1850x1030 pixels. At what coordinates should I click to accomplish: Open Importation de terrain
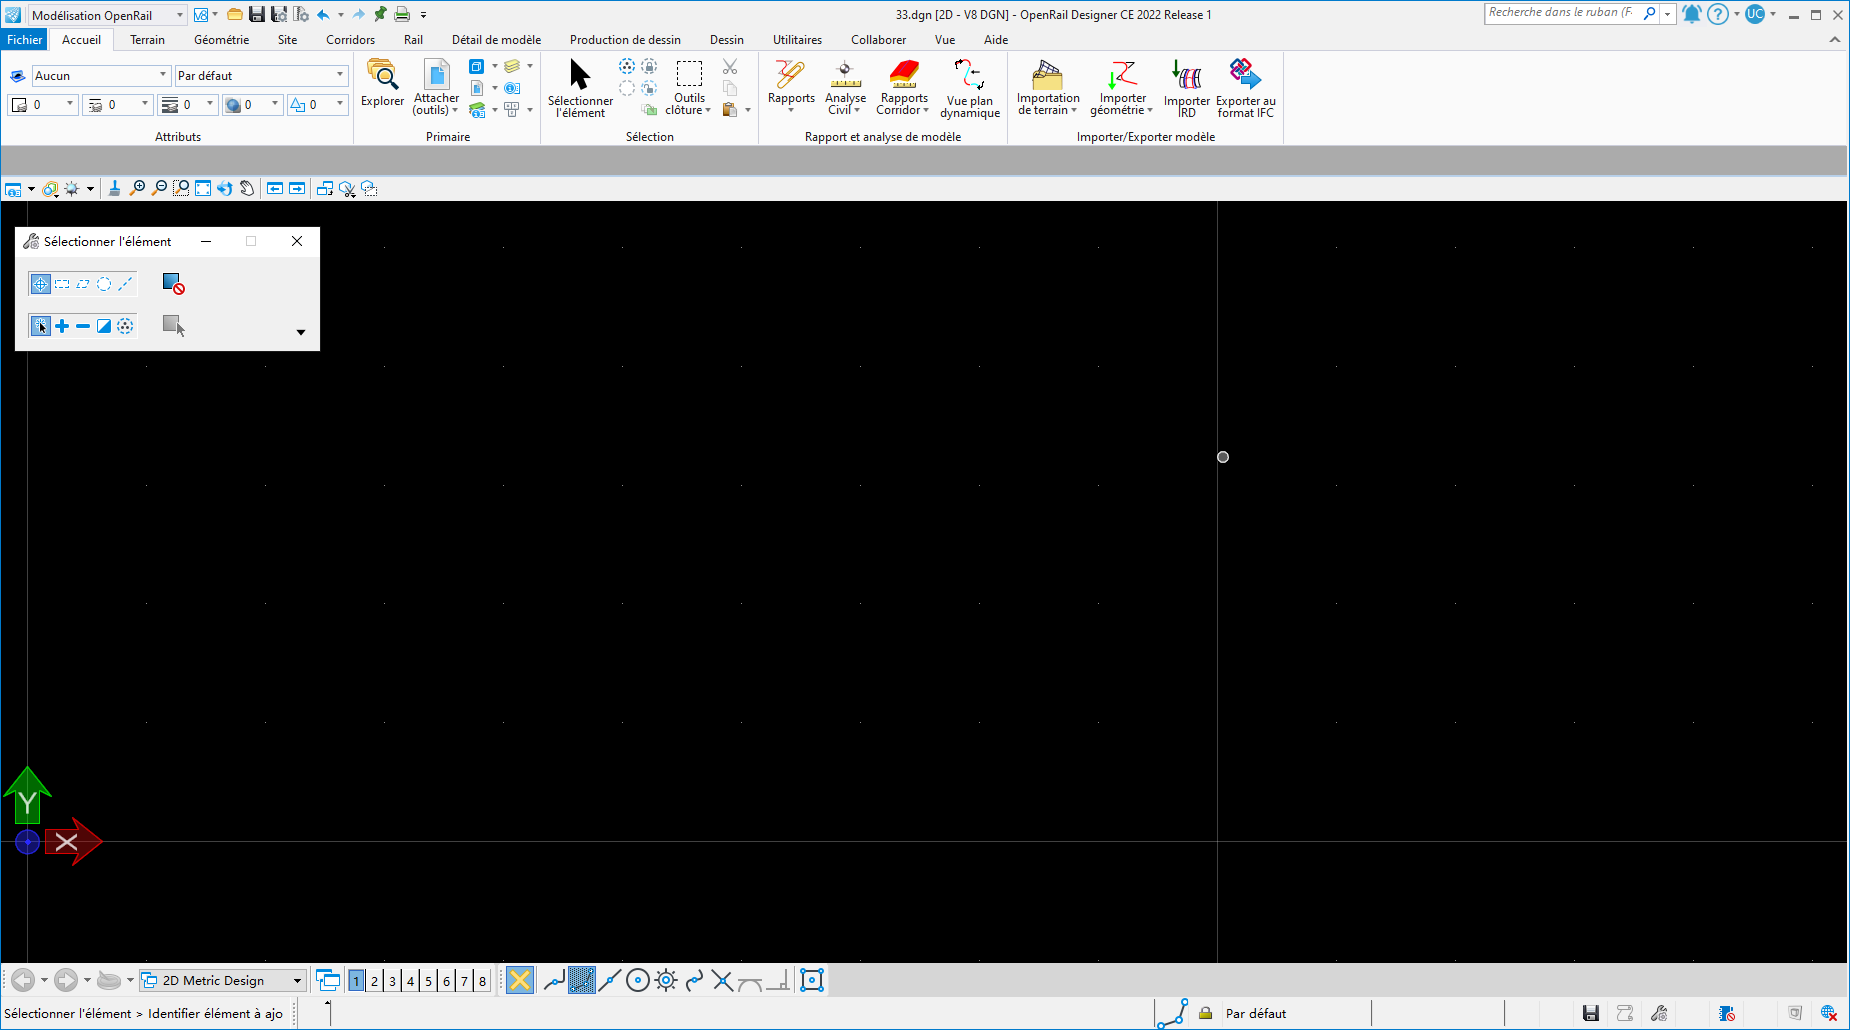1048,88
